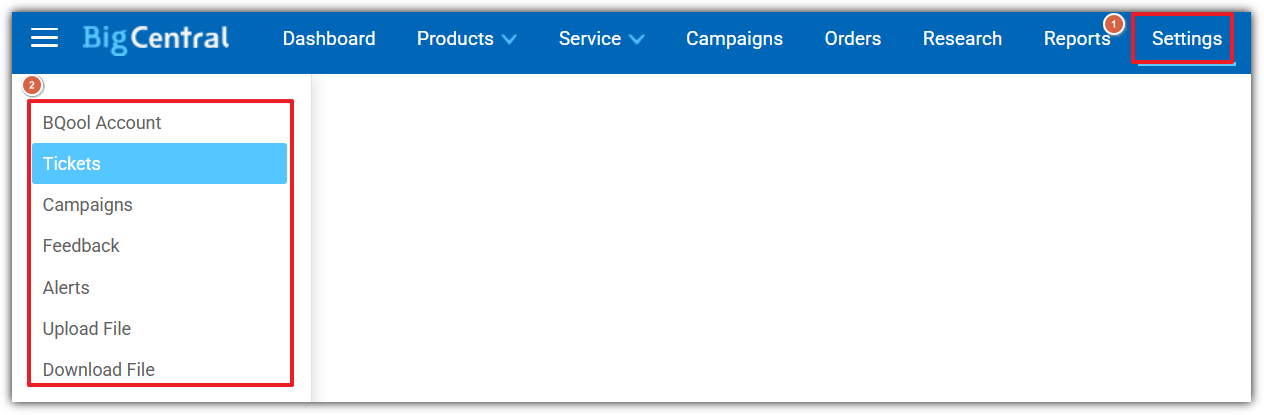Click the red number 1 badge

[x=1114, y=23]
